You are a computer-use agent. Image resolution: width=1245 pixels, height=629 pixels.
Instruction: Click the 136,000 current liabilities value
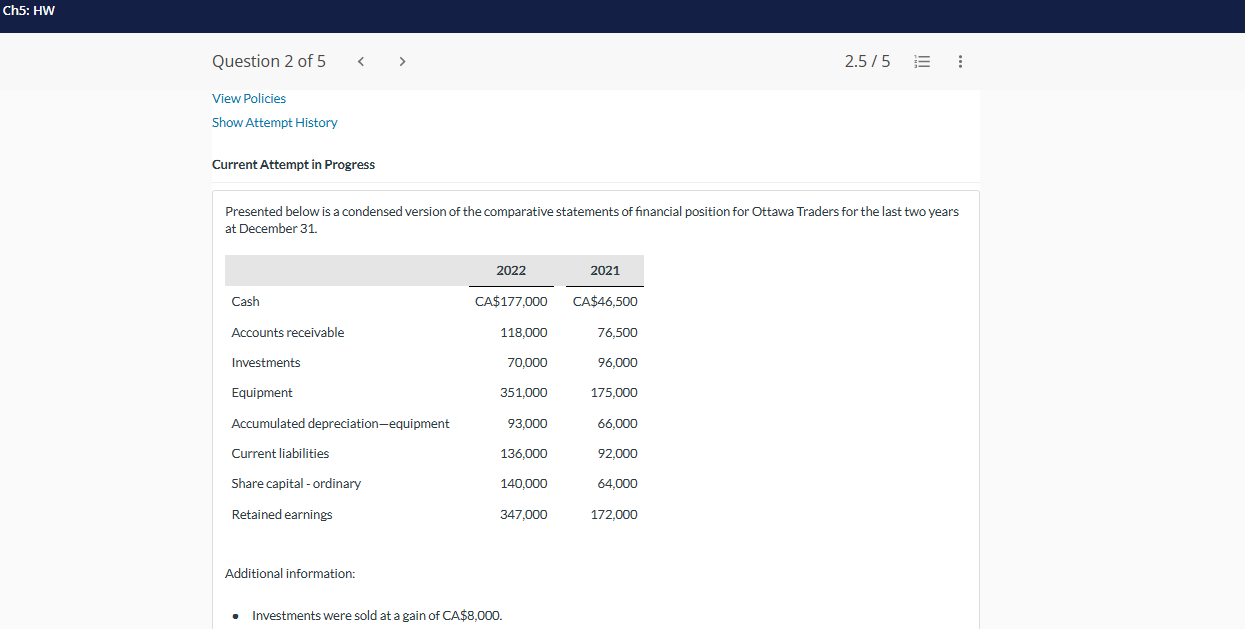tap(524, 453)
